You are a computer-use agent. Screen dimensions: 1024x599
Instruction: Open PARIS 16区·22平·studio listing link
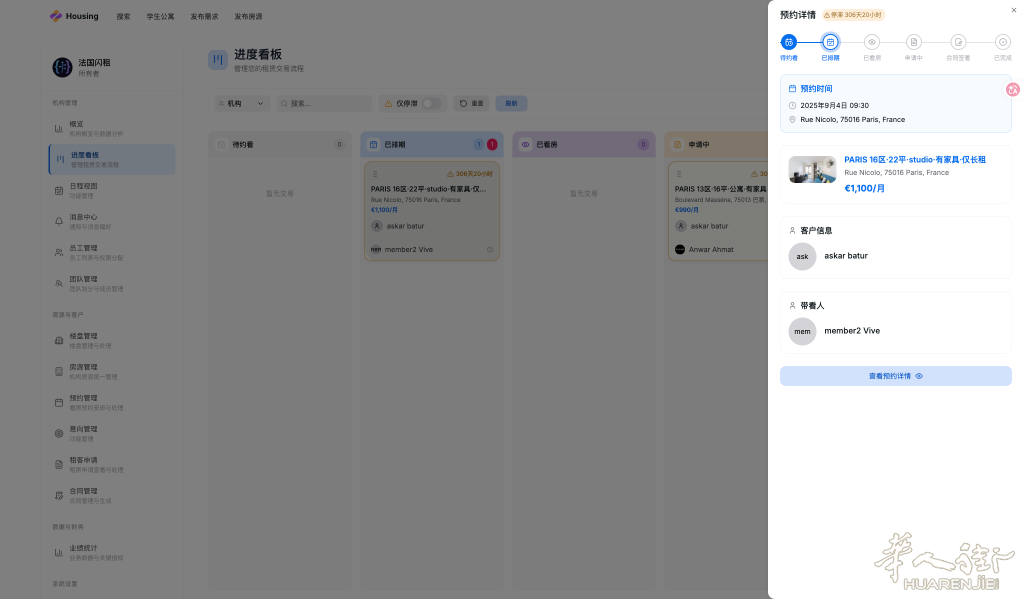[x=914, y=159]
